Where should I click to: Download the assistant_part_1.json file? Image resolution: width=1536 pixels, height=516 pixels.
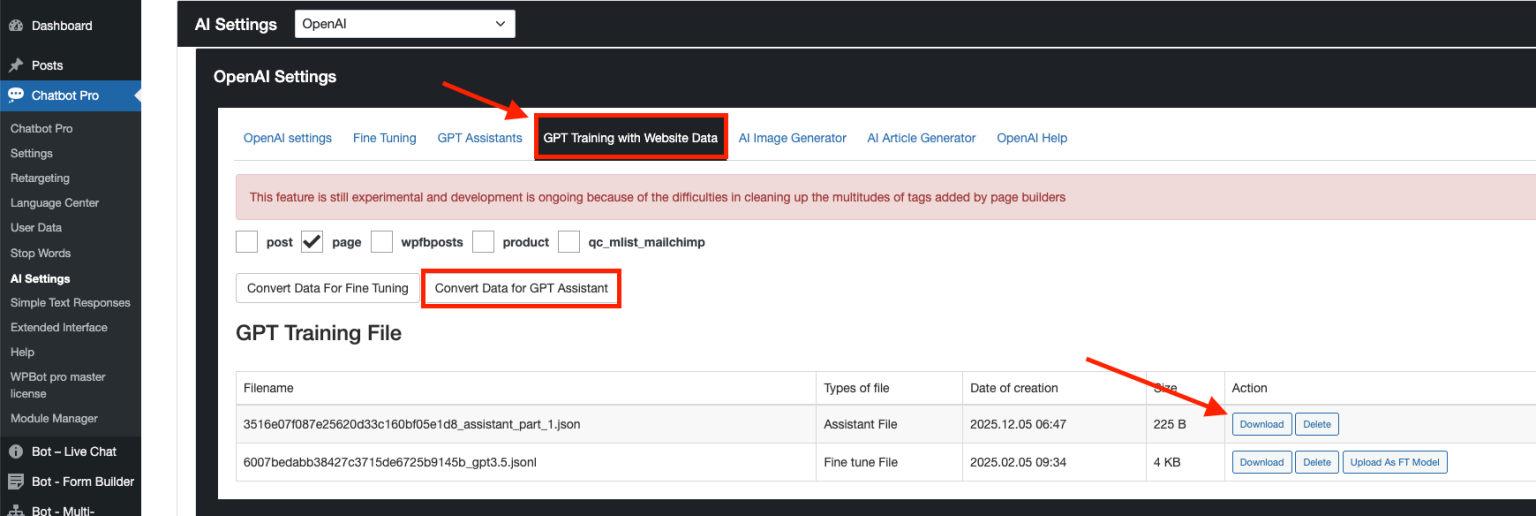tap(1262, 424)
